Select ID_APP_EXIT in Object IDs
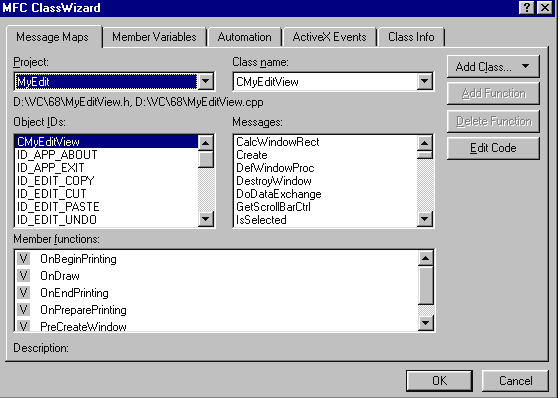 (106, 168)
